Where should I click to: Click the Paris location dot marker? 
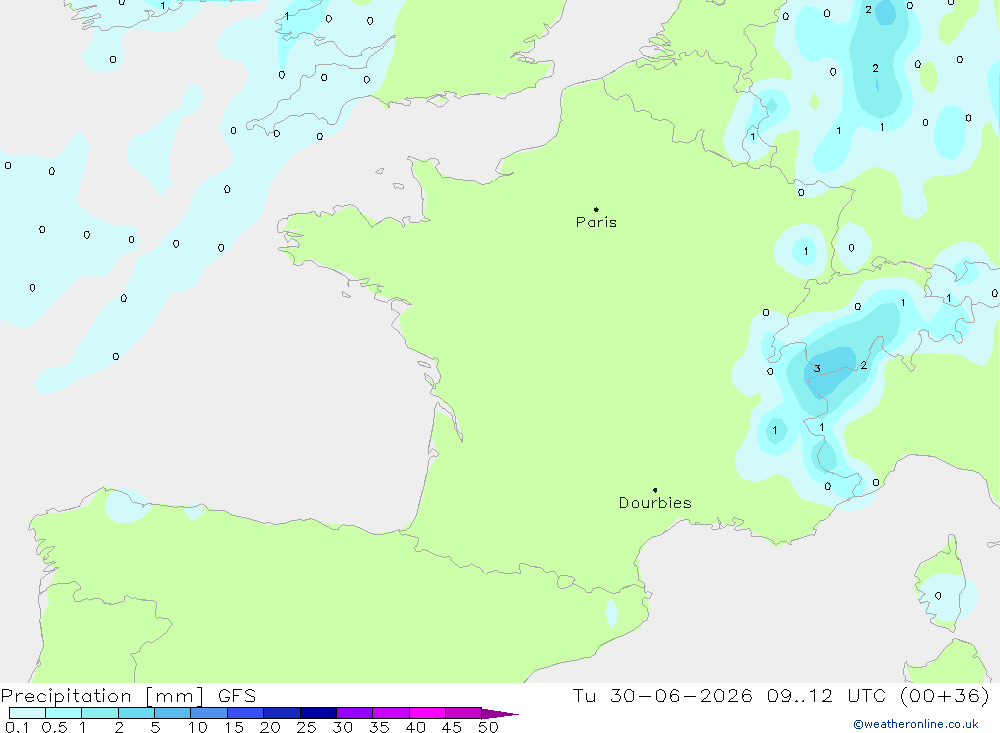point(596,209)
